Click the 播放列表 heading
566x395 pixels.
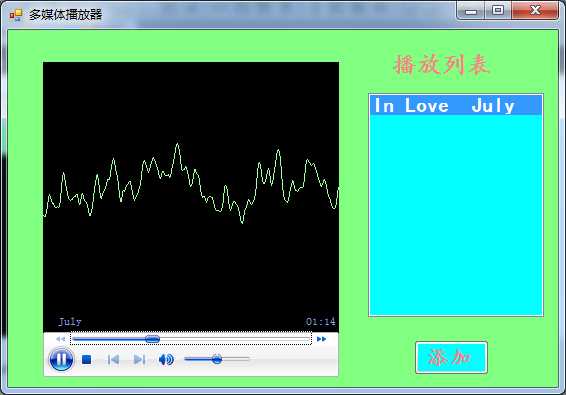[x=442, y=65]
